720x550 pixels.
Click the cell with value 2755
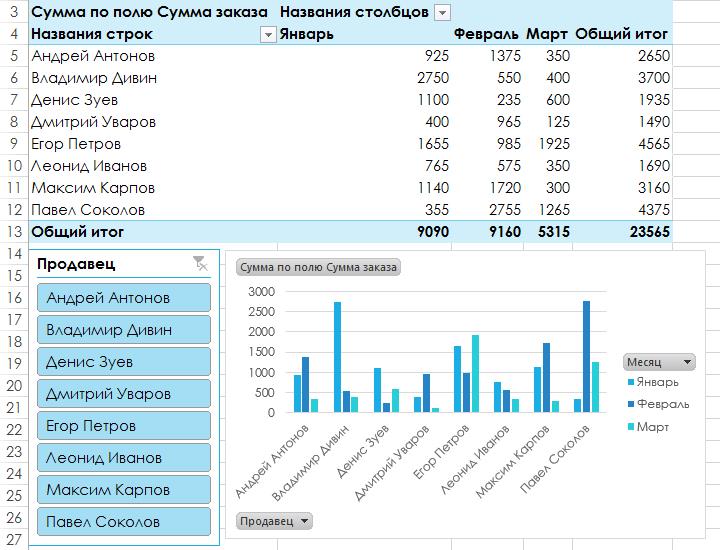point(487,210)
